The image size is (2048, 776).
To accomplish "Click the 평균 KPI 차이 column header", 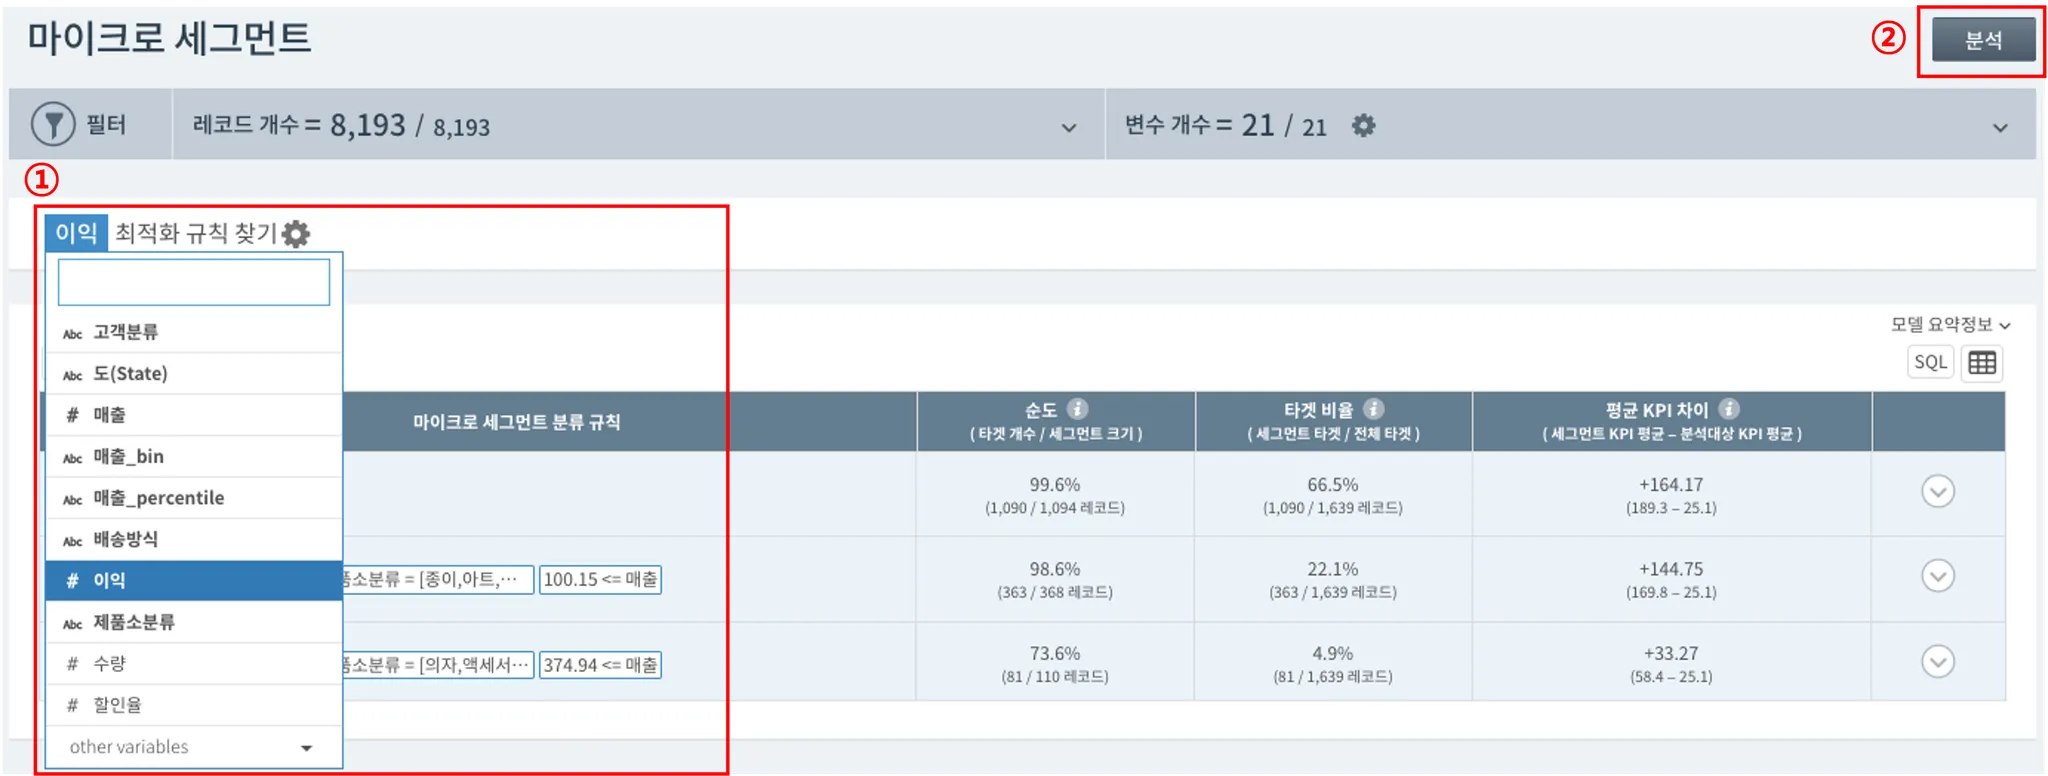I will [1672, 421].
